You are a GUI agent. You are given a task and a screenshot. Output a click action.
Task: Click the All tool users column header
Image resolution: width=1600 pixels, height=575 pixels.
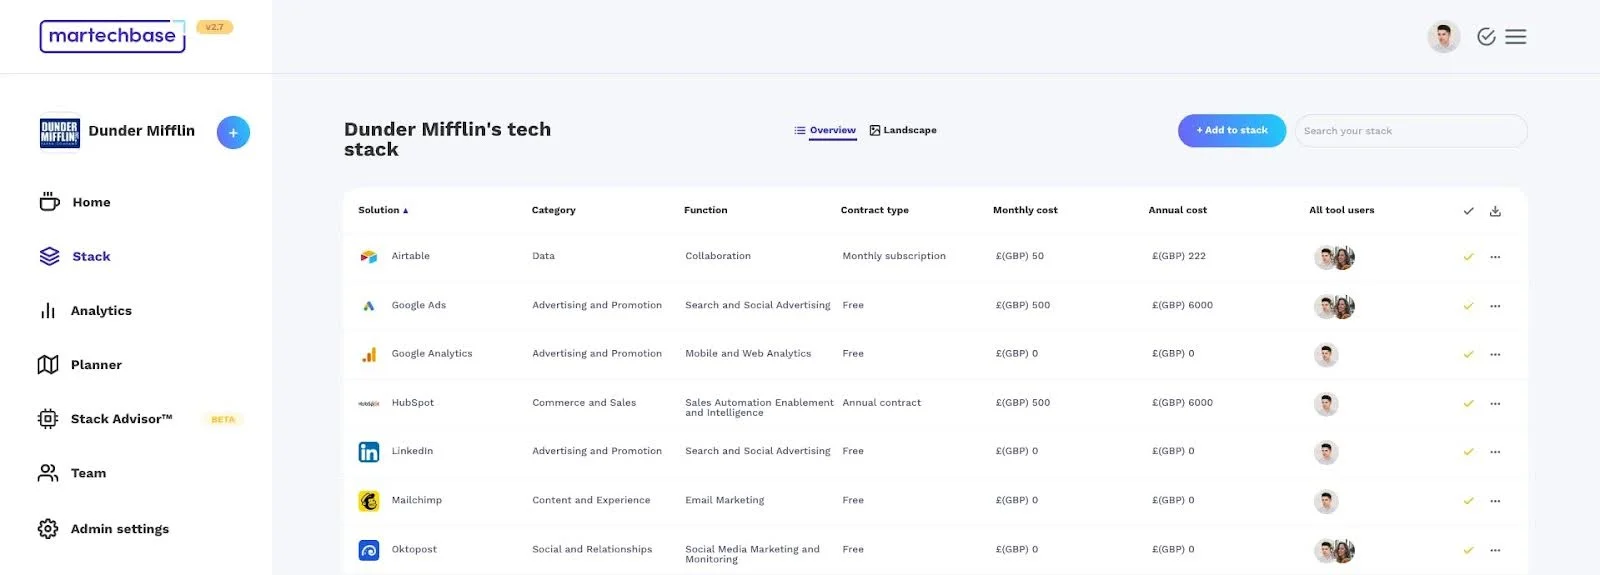tap(1341, 210)
